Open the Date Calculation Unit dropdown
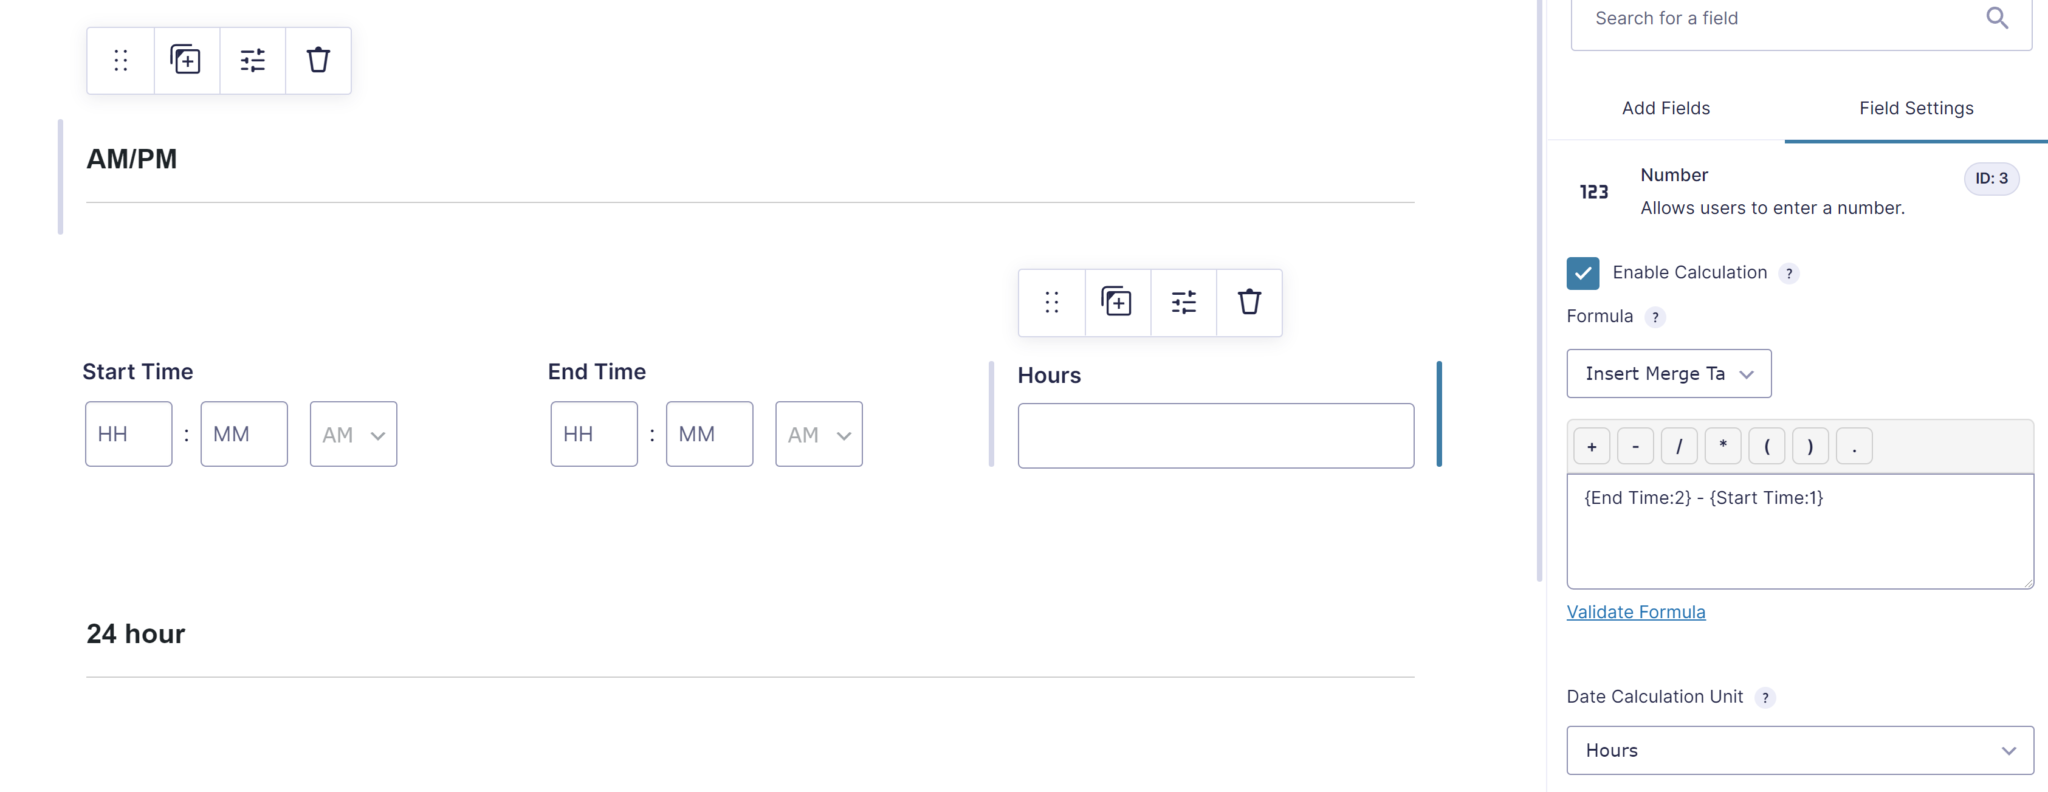This screenshot has height=792, width=2048. 1800,751
